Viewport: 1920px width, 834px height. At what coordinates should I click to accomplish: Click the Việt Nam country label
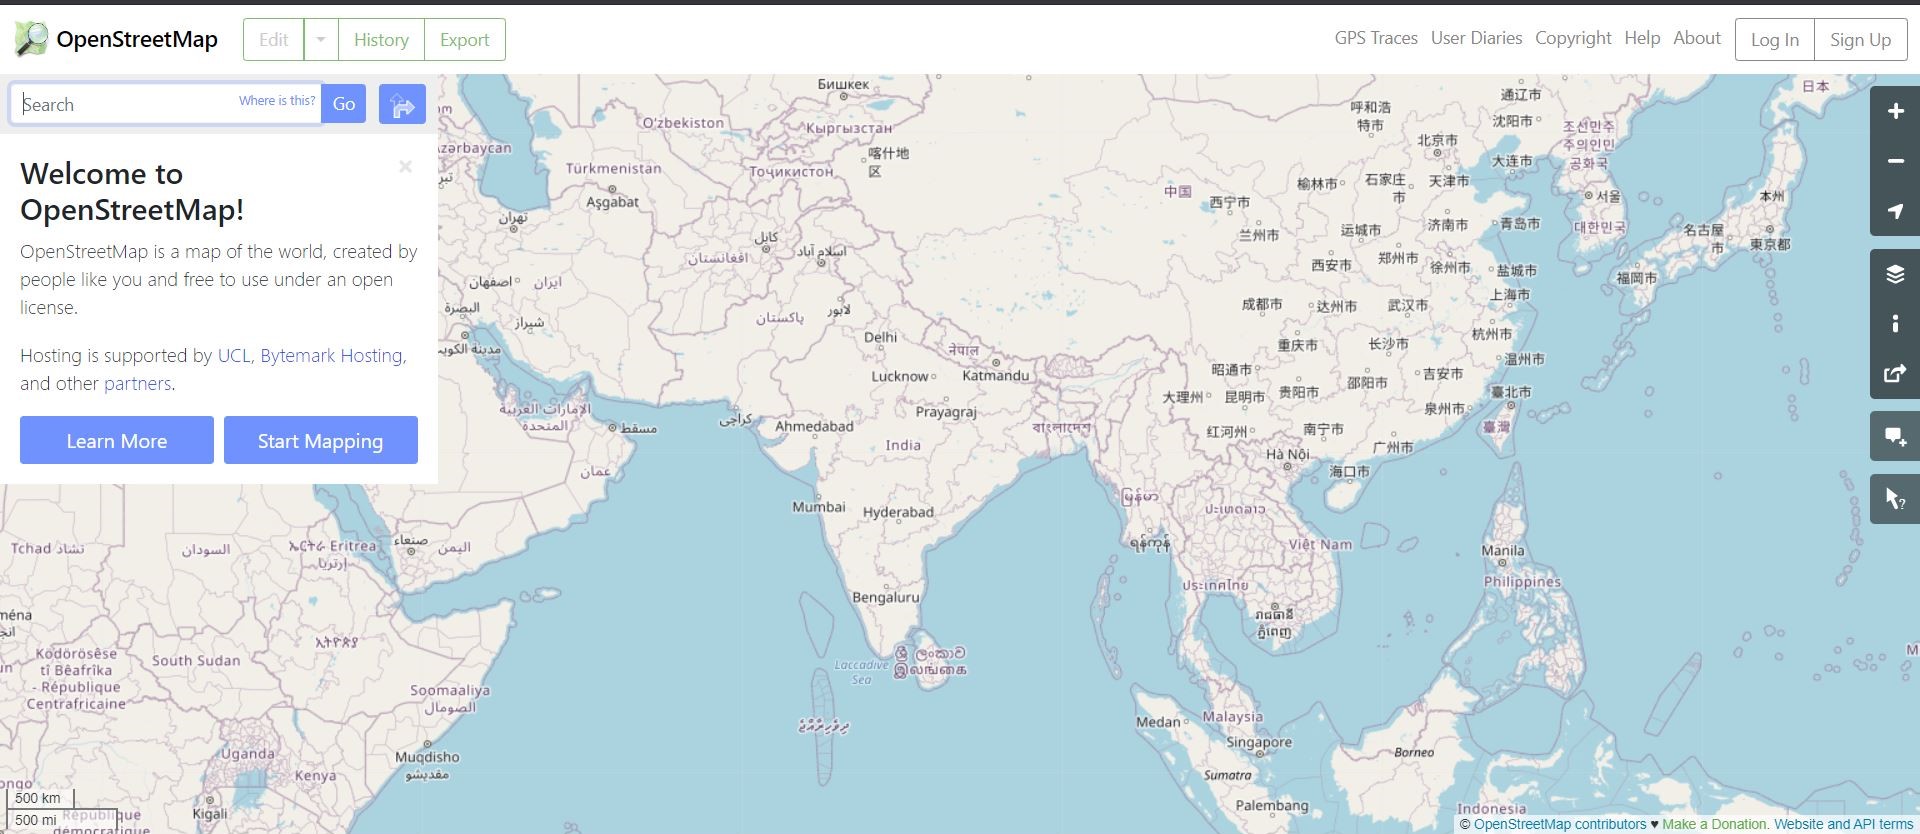tap(1320, 544)
